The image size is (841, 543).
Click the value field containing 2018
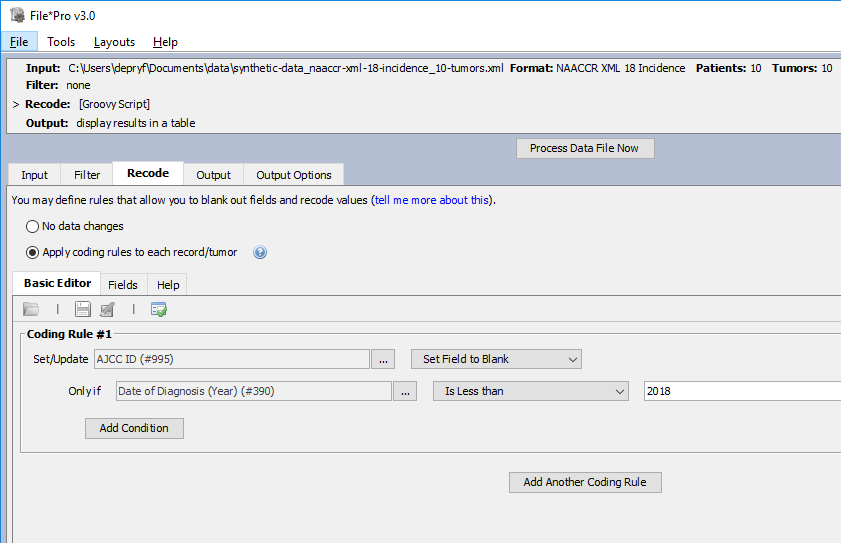coord(740,391)
